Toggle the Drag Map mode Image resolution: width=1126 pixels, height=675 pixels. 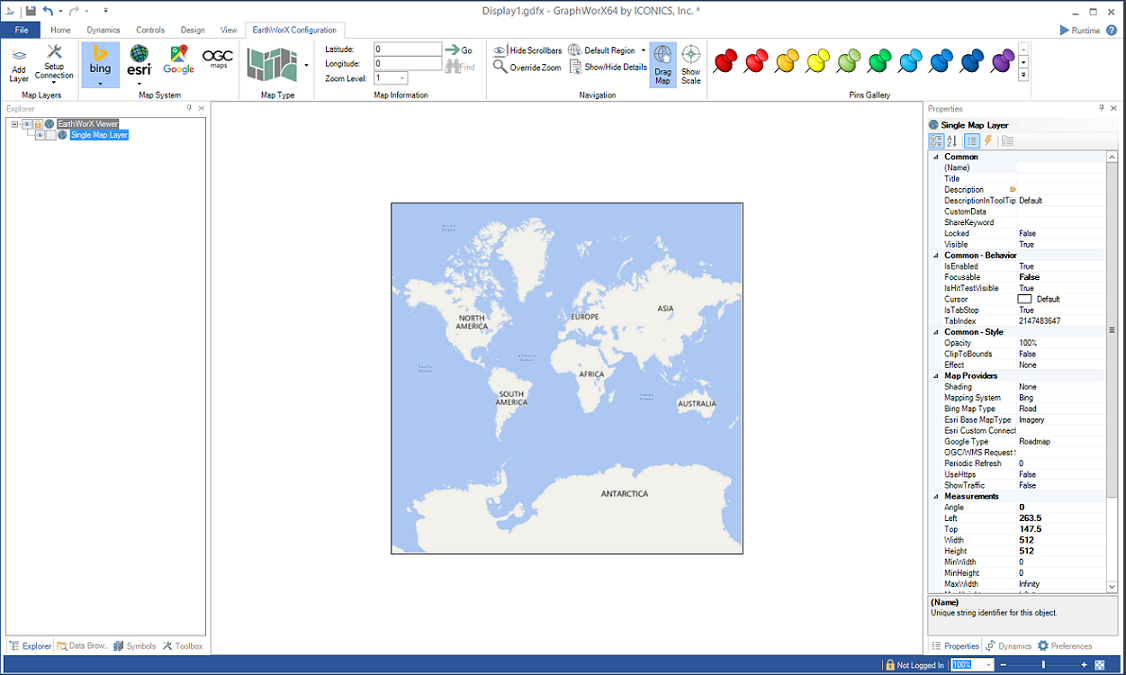tap(663, 64)
